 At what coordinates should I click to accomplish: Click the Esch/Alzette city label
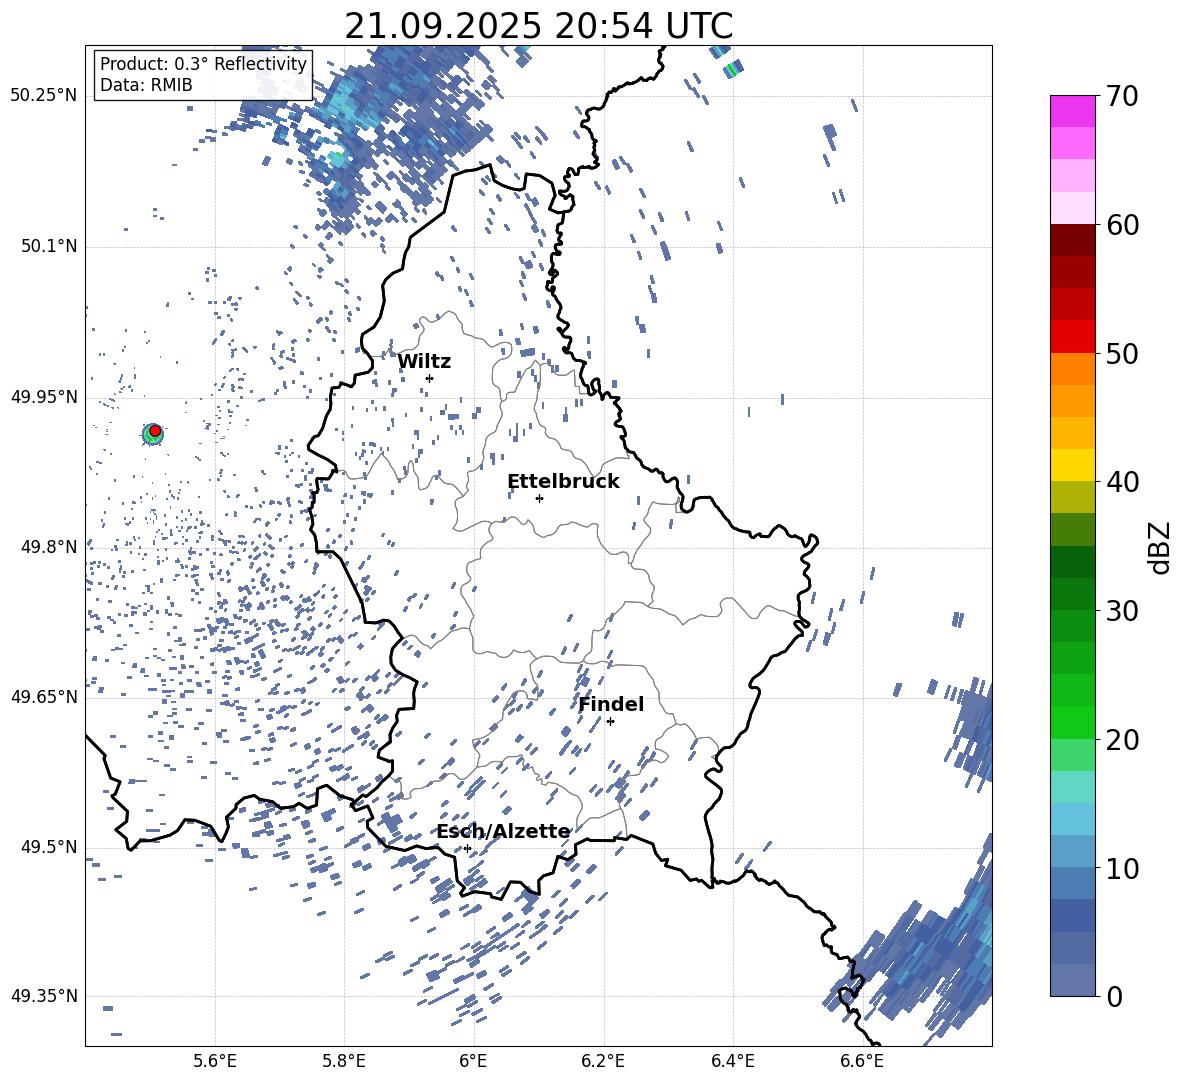click(x=504, y=831)
